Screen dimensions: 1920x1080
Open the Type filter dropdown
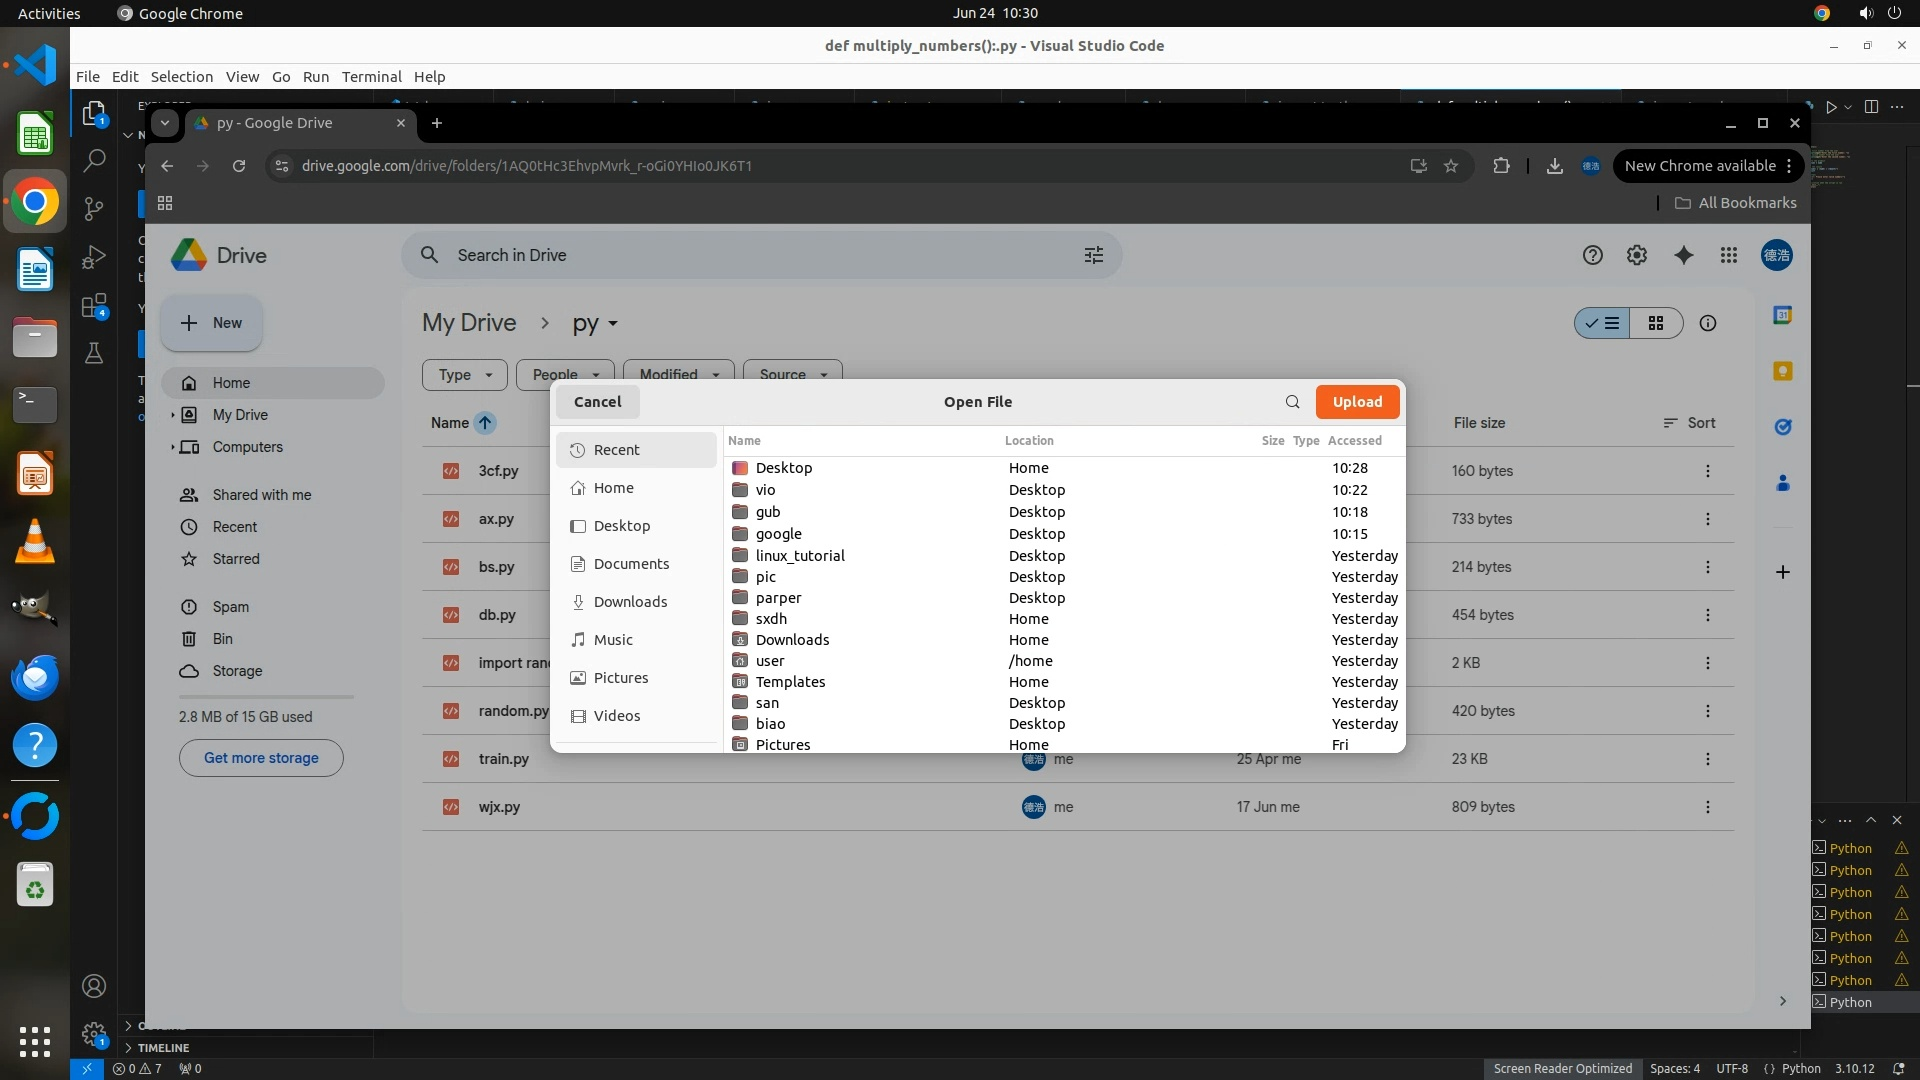465,374
